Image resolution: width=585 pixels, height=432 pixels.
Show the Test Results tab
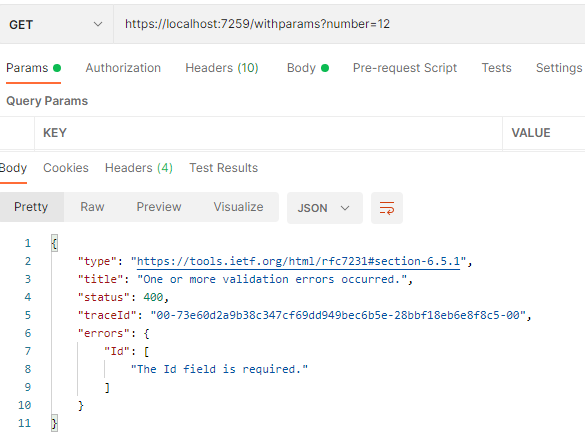(x=223, y=168)
